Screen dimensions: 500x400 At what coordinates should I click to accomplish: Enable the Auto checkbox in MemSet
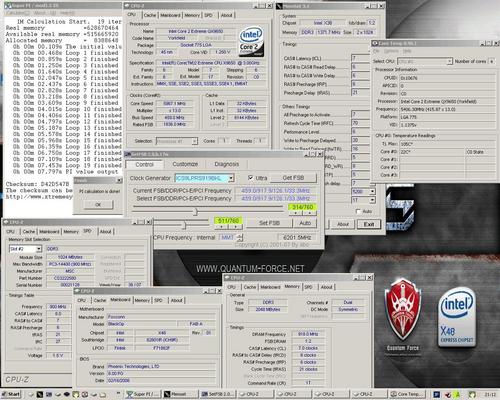358,211
